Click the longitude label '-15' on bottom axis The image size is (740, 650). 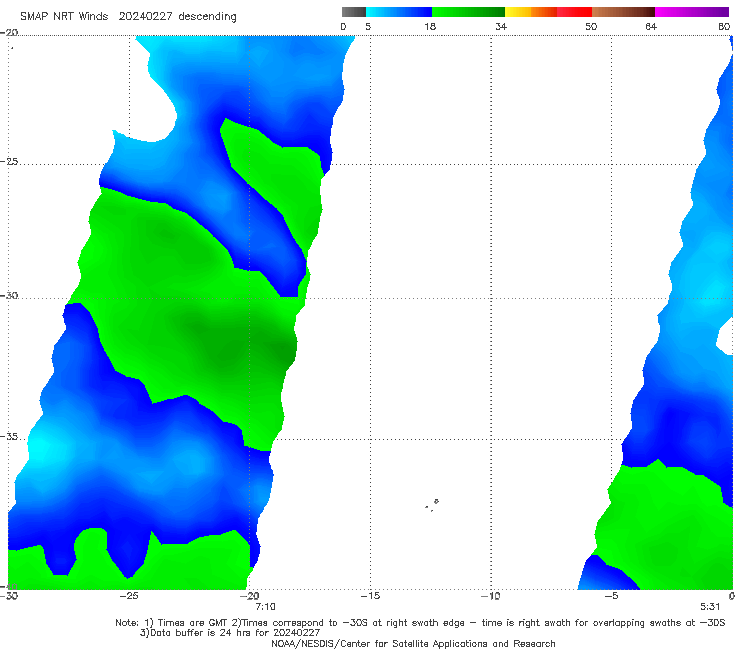click(370, 596)
